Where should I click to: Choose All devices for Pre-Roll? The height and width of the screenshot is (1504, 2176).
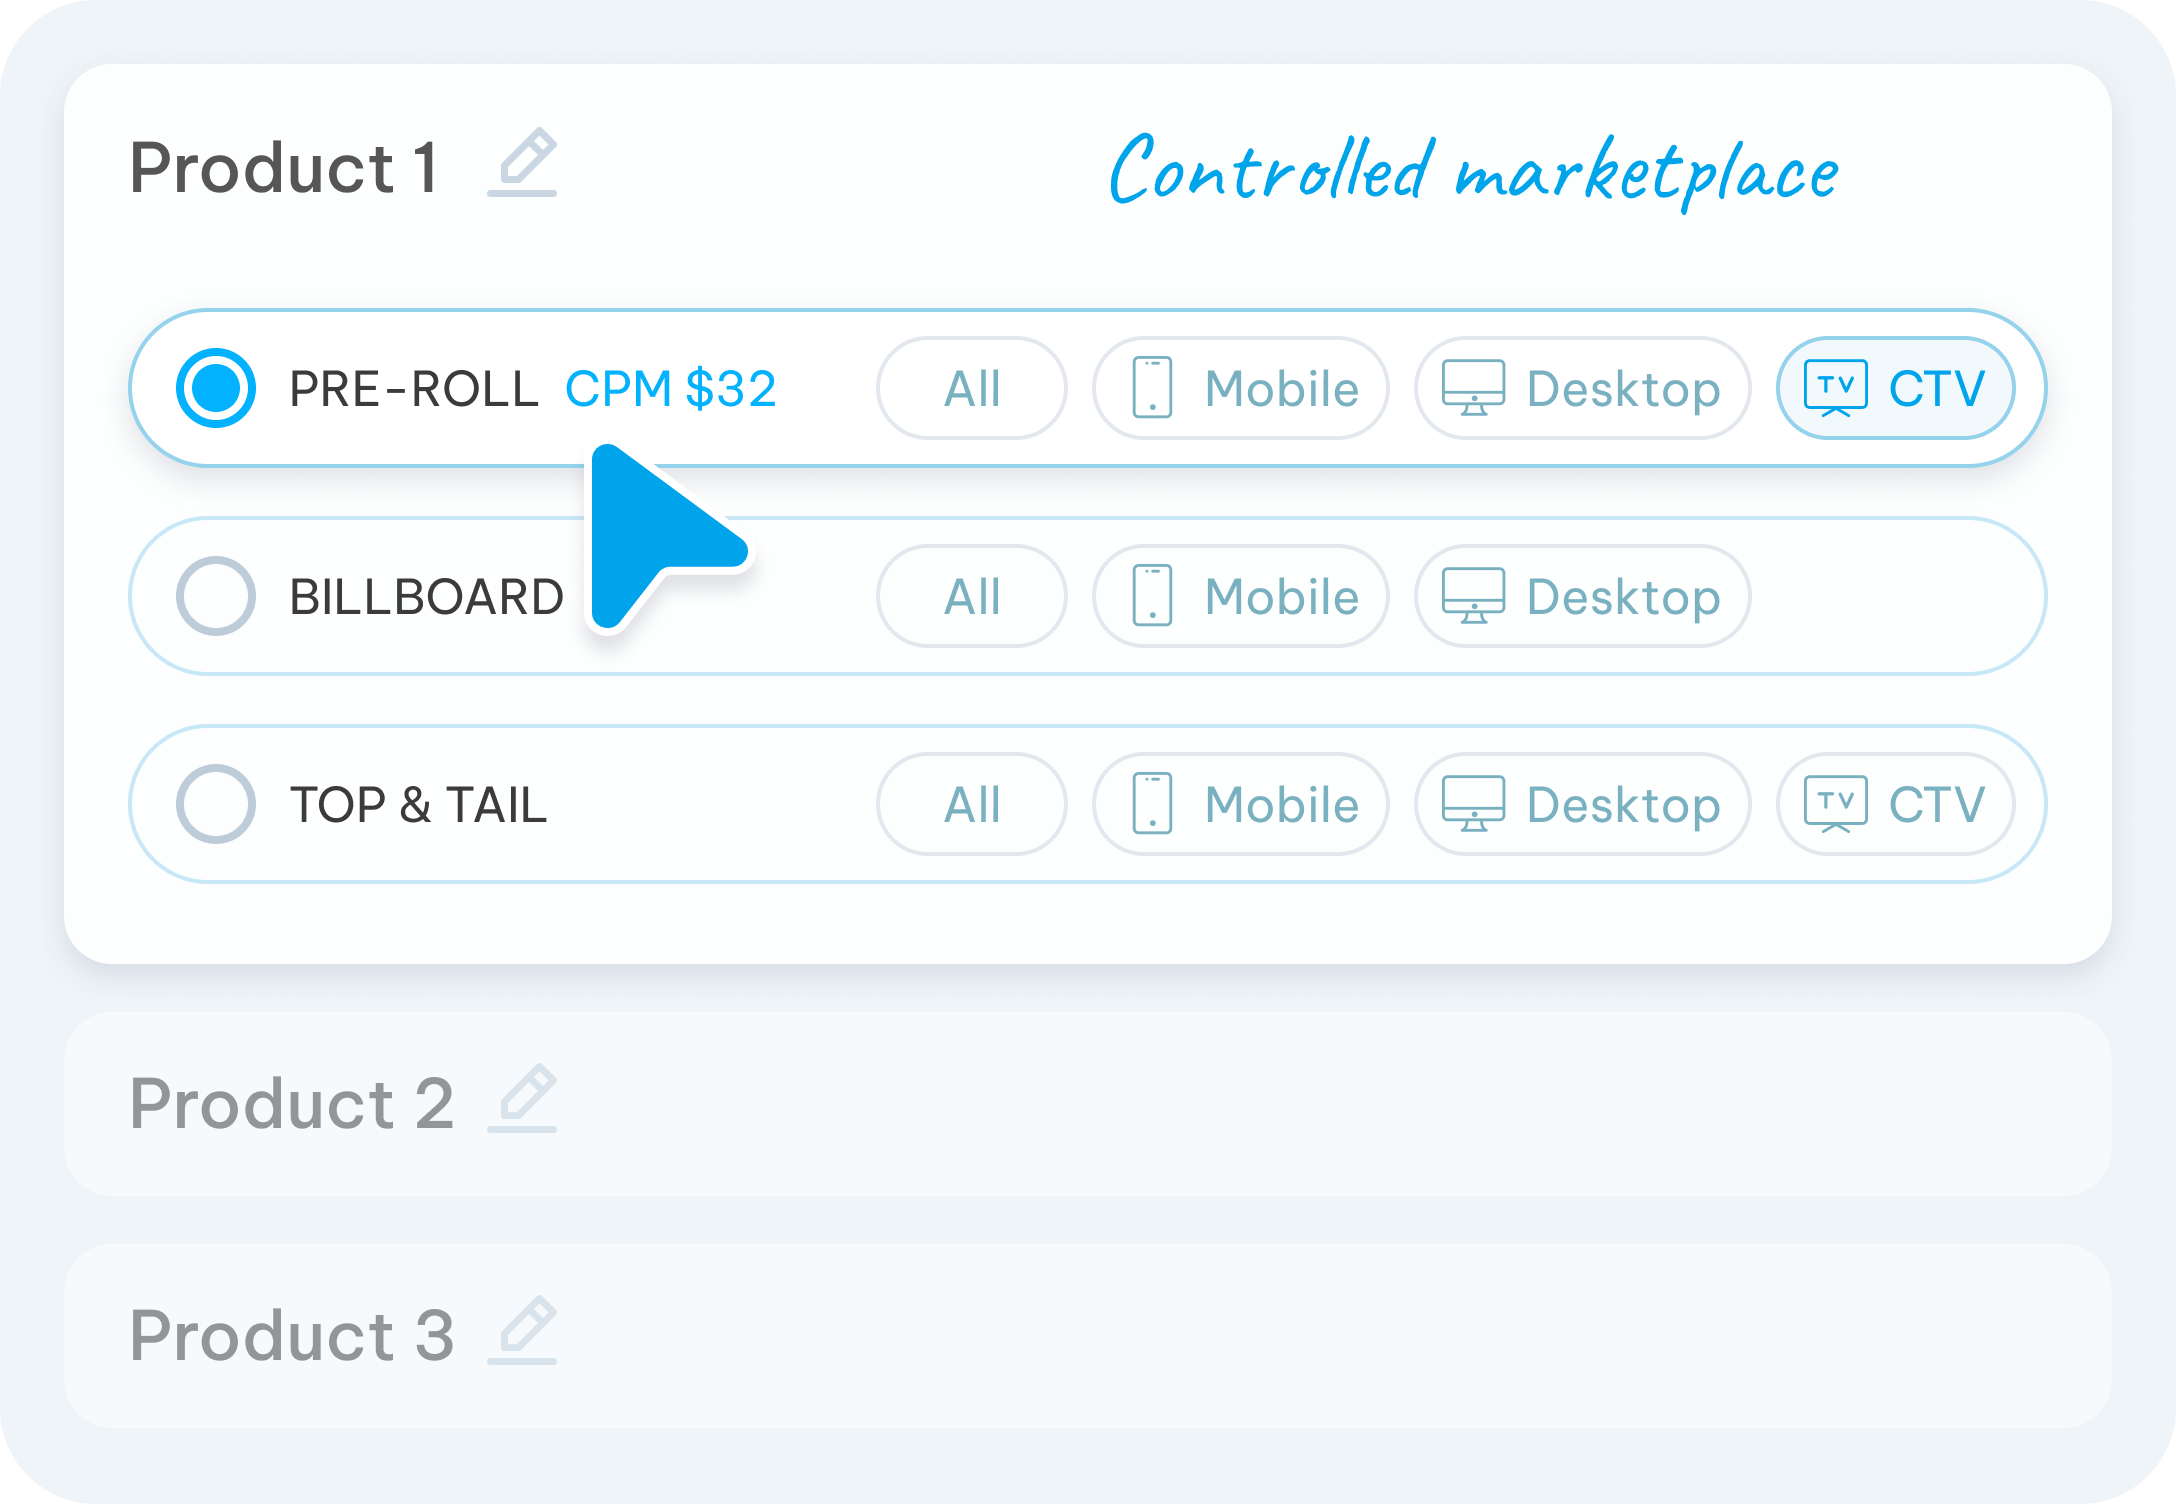972,388
